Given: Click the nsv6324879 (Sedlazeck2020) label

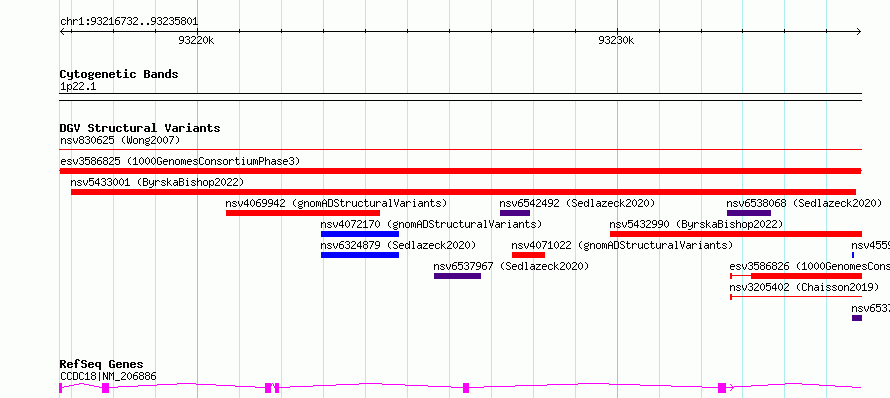Looking at the screenshot, I should pyautogui.click(x=398, y=245).
